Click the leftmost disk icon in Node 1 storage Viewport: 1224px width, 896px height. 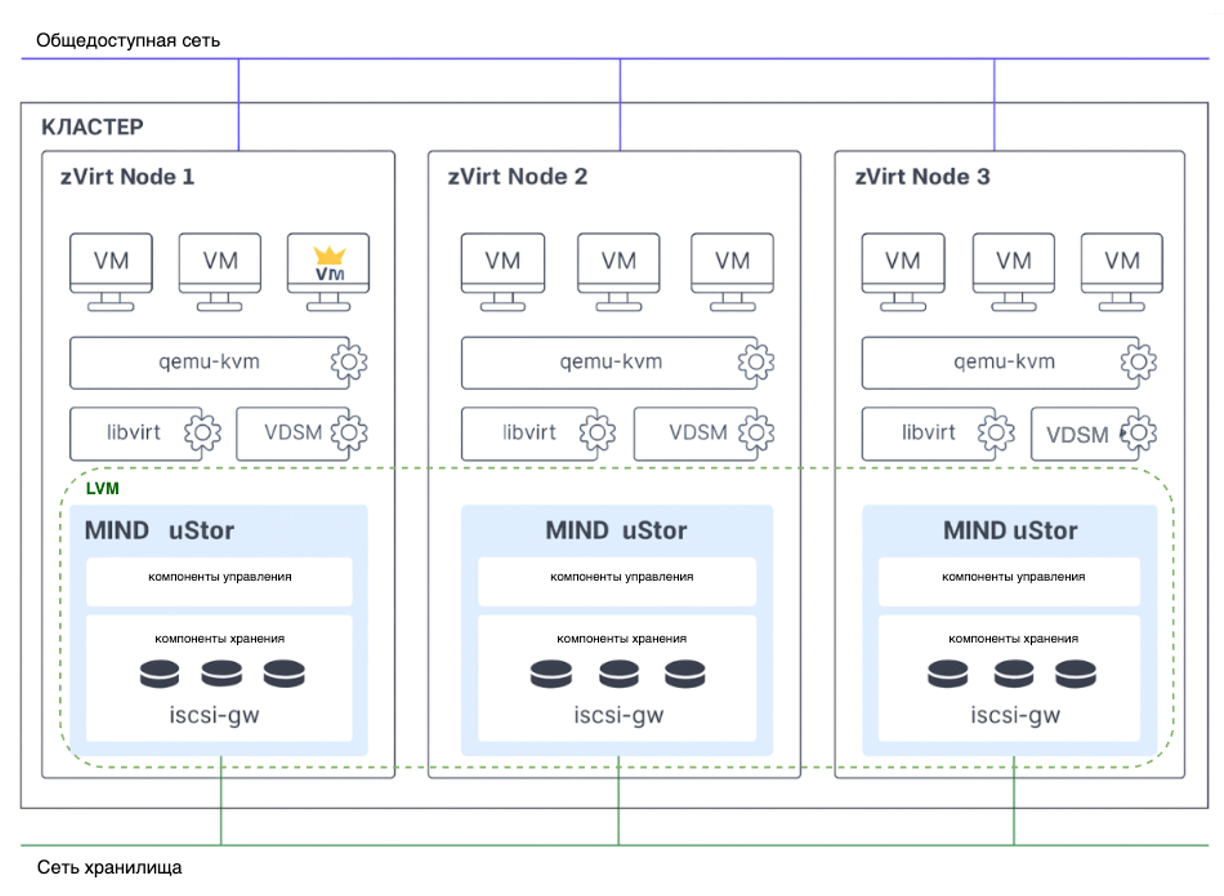(x=160, y=674)
